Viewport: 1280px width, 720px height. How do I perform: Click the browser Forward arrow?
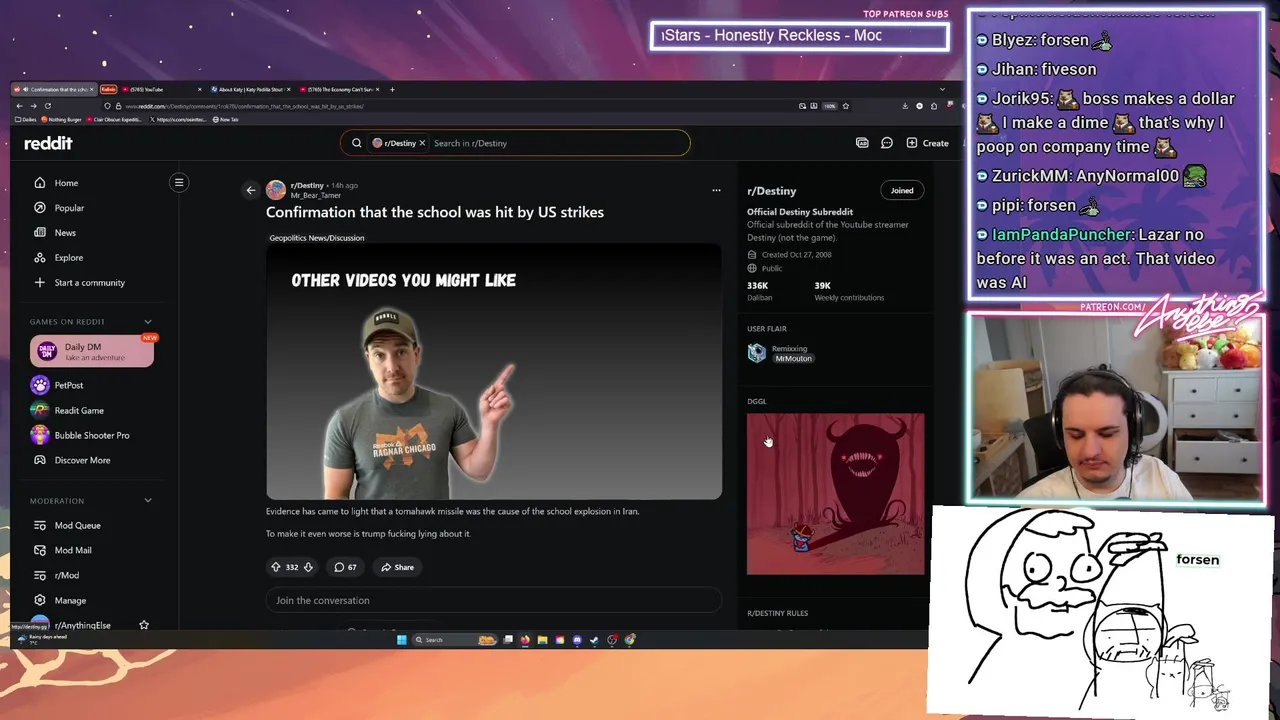pyautogui.click(x=33, y=106)
